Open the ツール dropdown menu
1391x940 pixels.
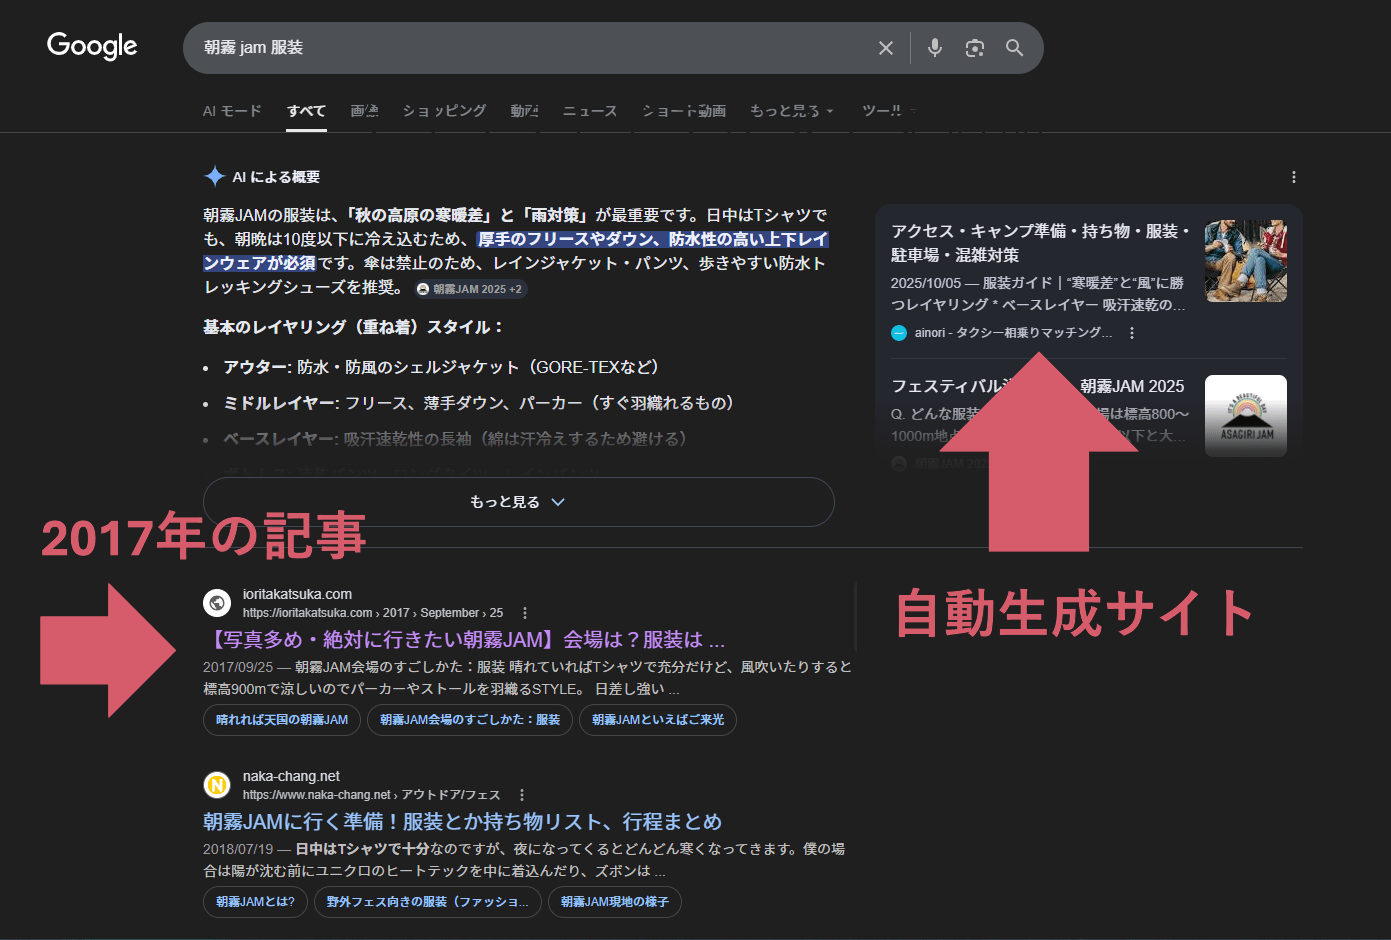888,111
